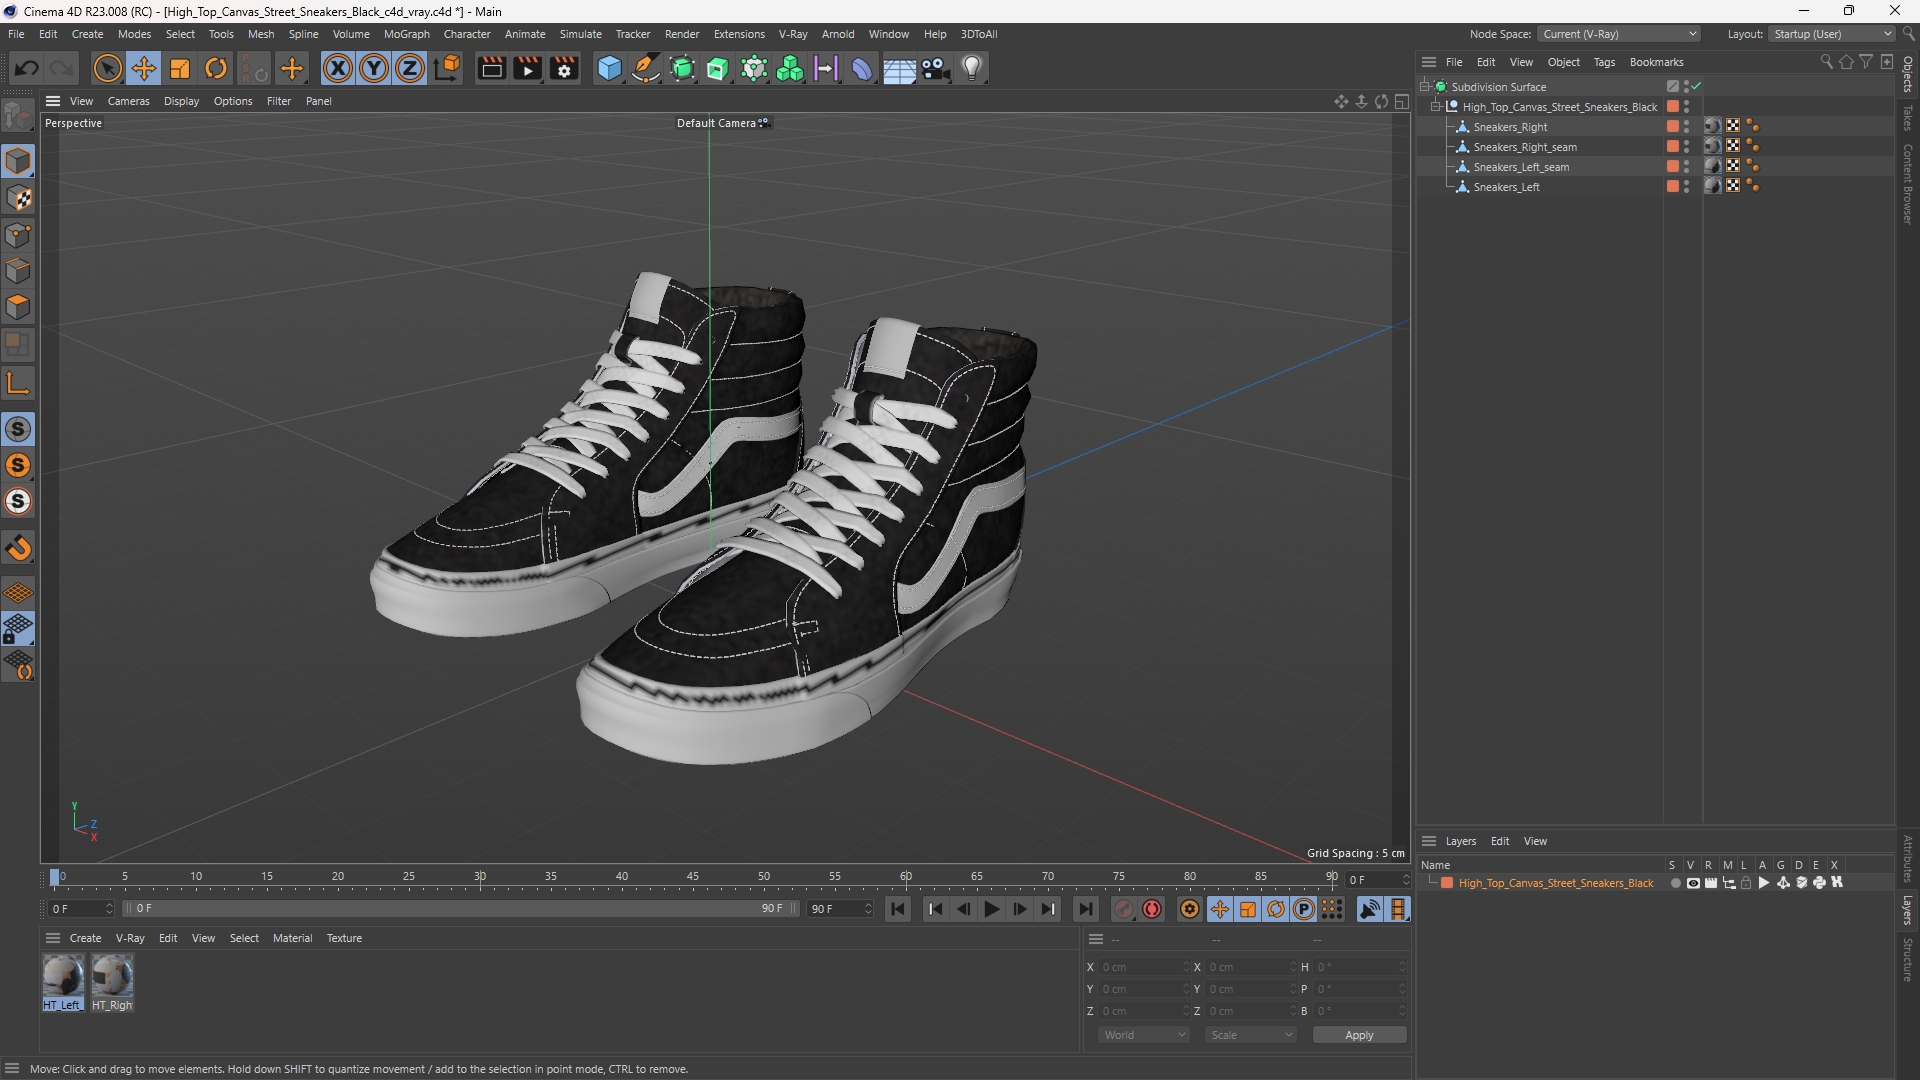Activate the Scale tool

click(x=180, y=68)
